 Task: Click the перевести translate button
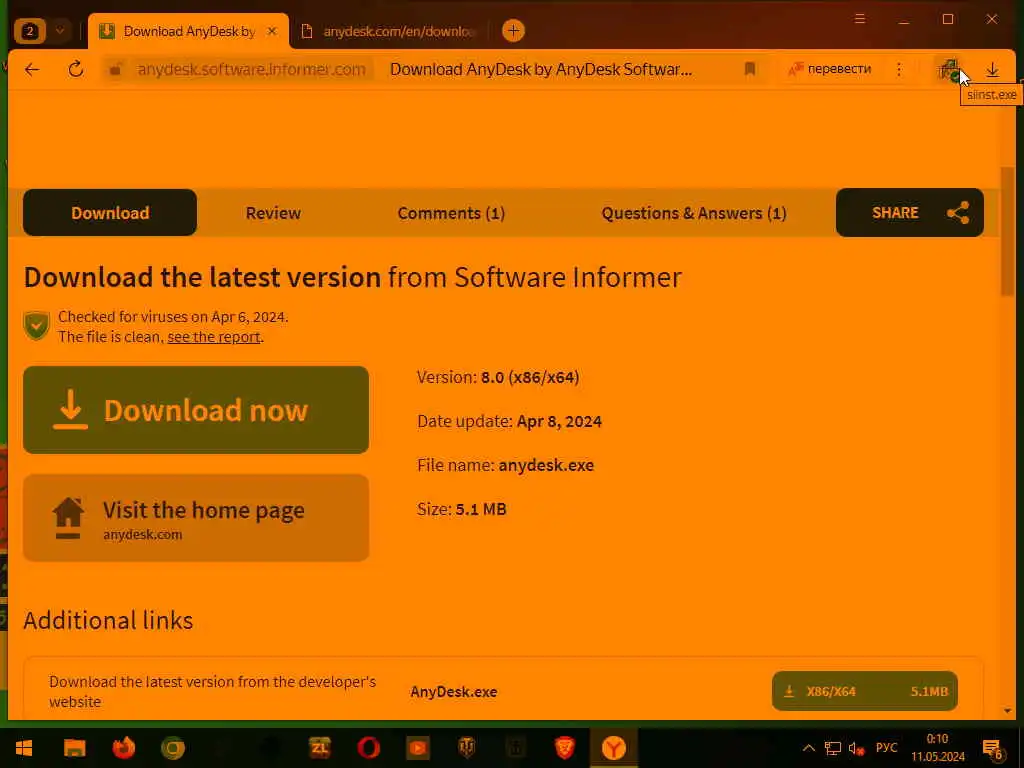[829, 69]
